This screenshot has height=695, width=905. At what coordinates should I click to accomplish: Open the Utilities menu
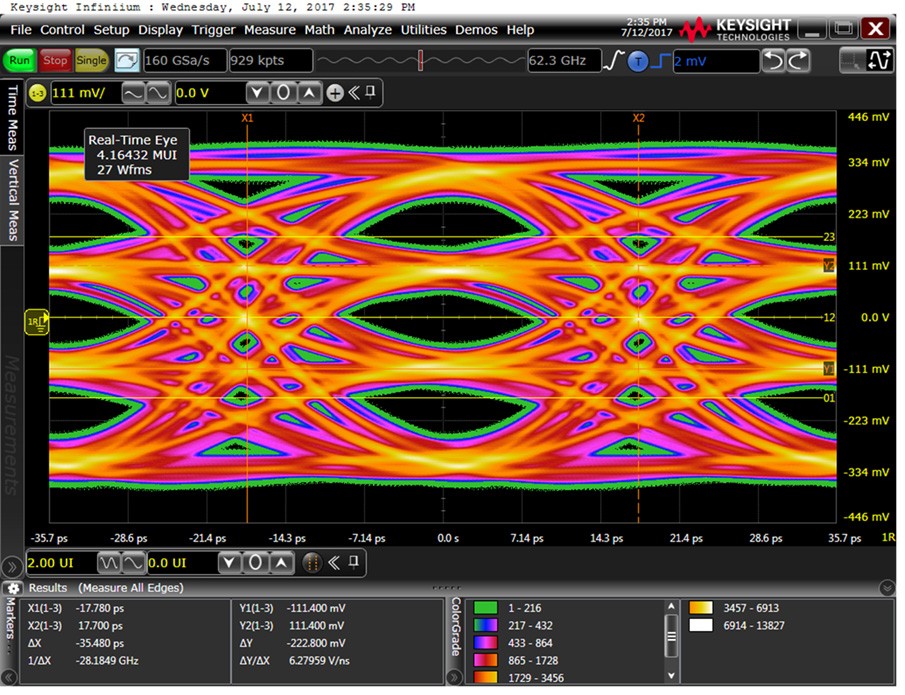[x=424, y=29]
